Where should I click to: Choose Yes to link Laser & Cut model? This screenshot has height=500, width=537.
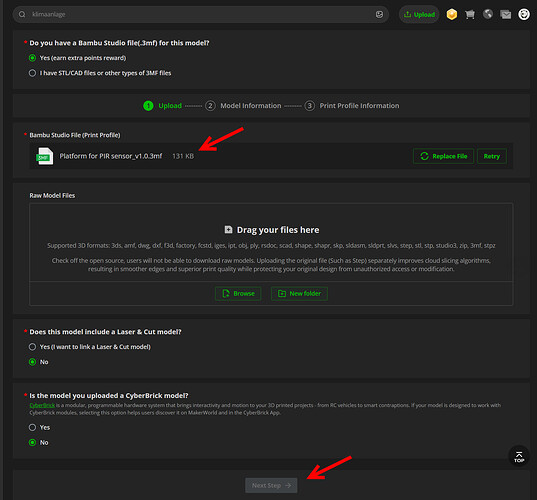click(90, 347)
